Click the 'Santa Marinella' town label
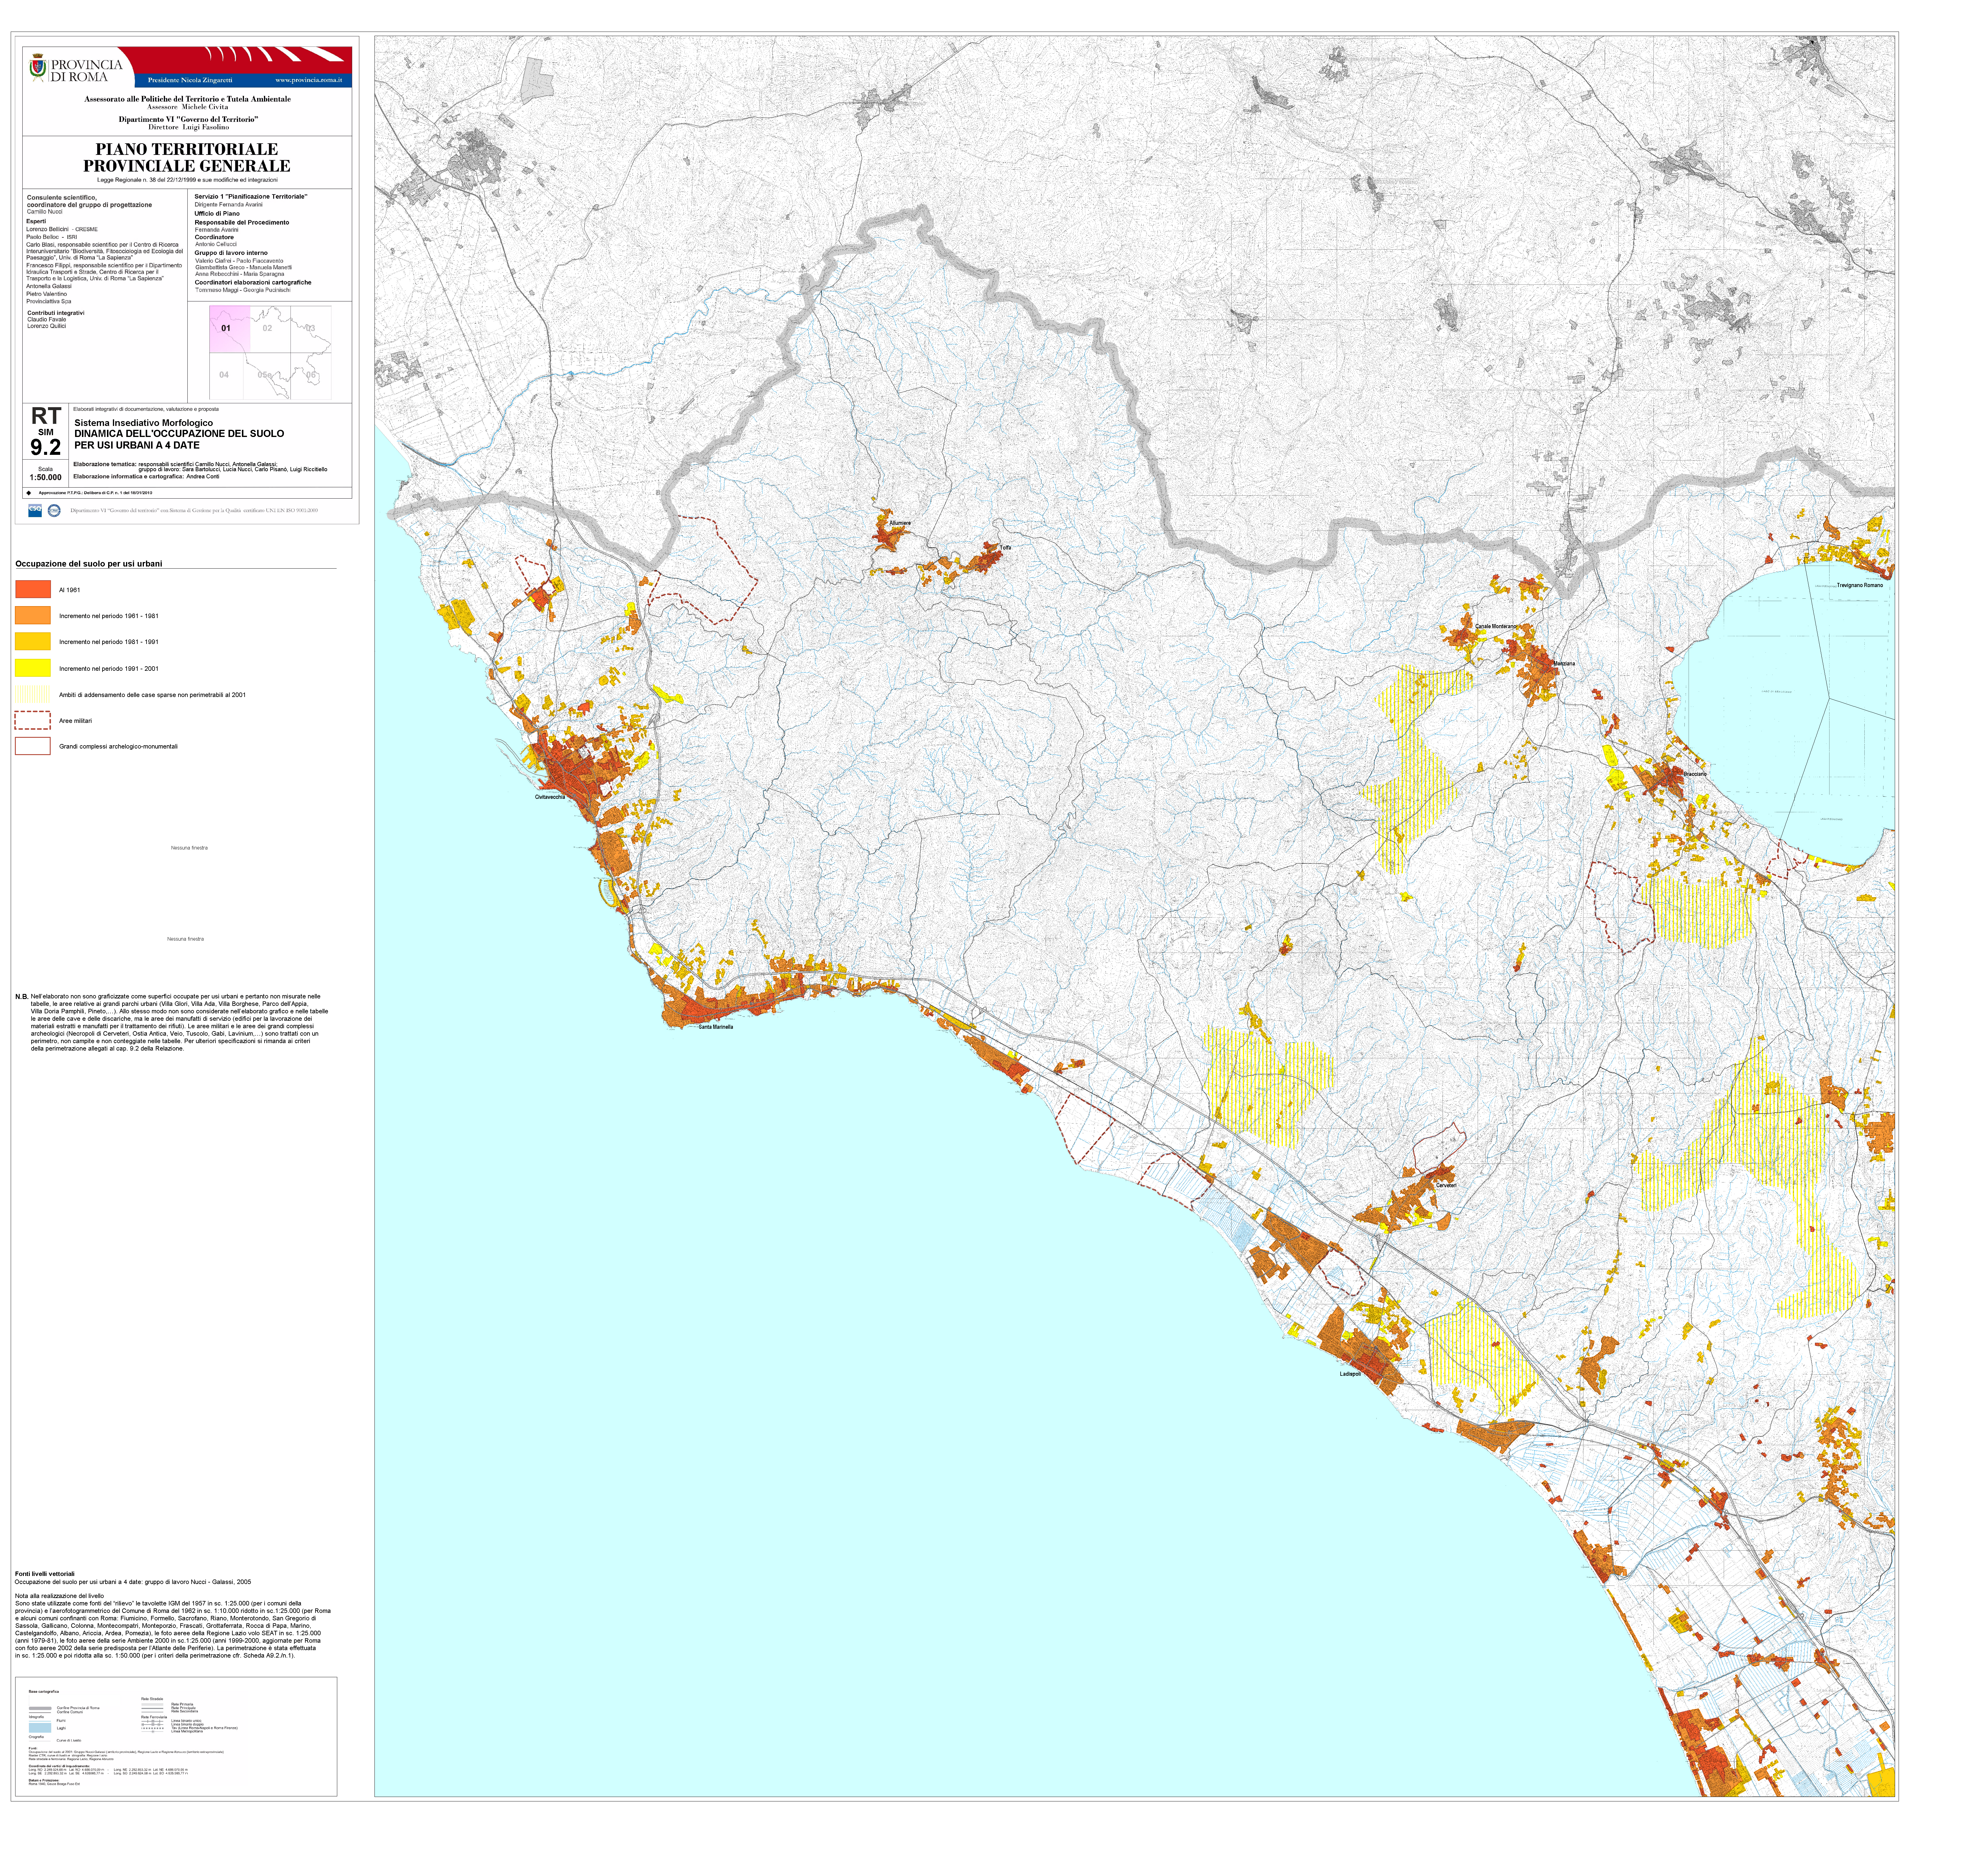 click(x=716, y=1027)
